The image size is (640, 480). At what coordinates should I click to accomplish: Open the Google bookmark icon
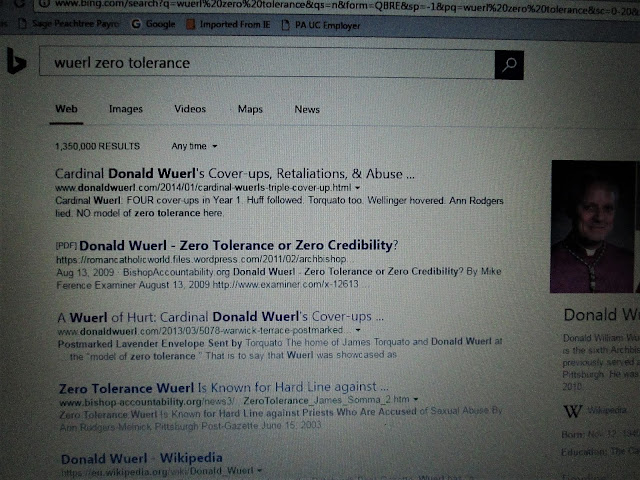pos(136,24)
